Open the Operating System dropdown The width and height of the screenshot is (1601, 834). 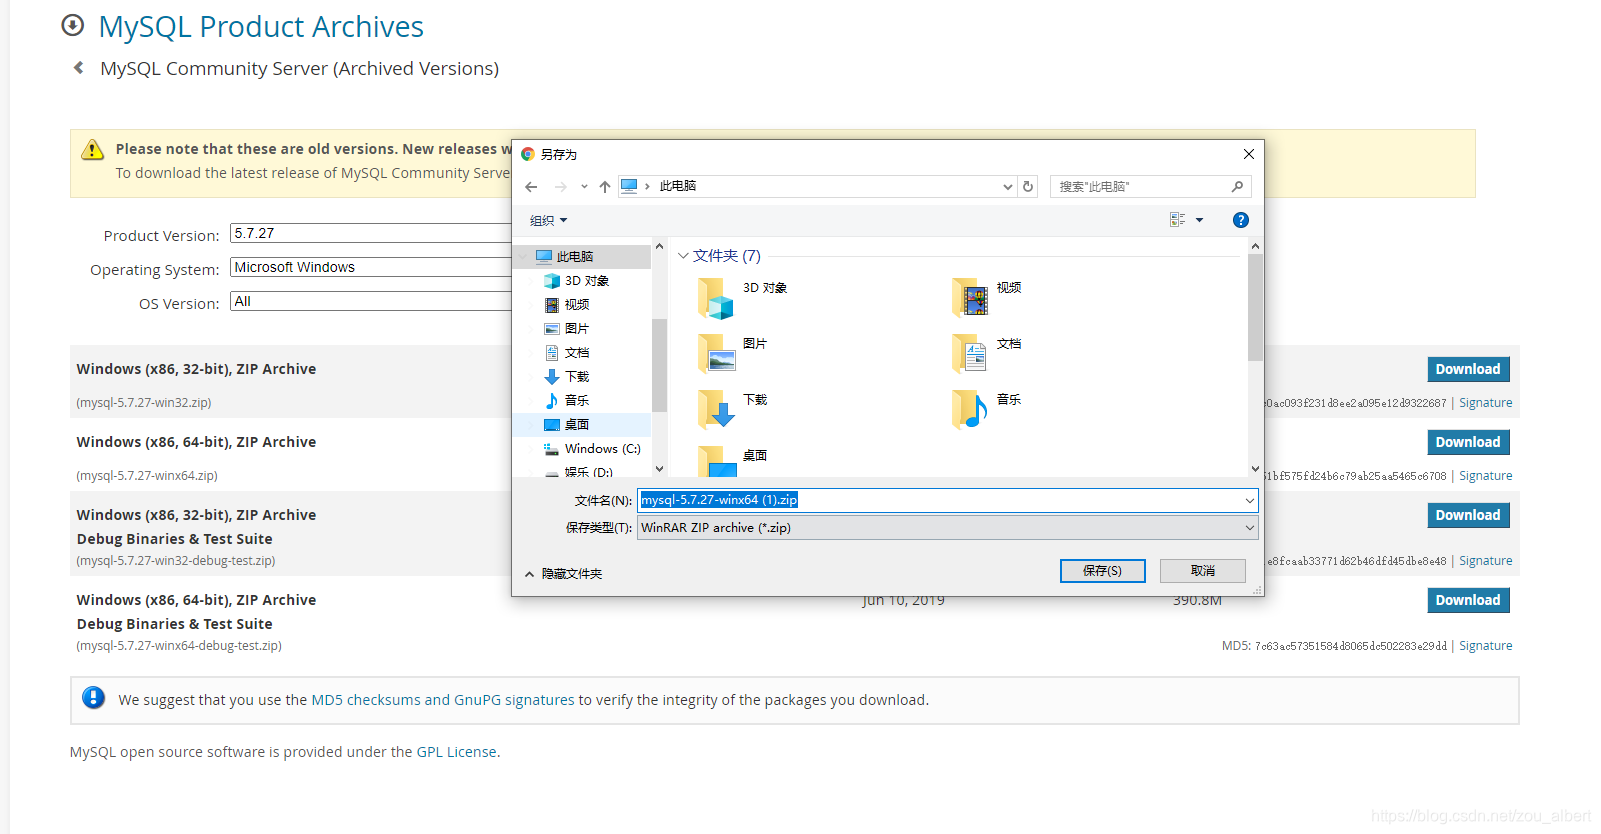pos(371,267)
